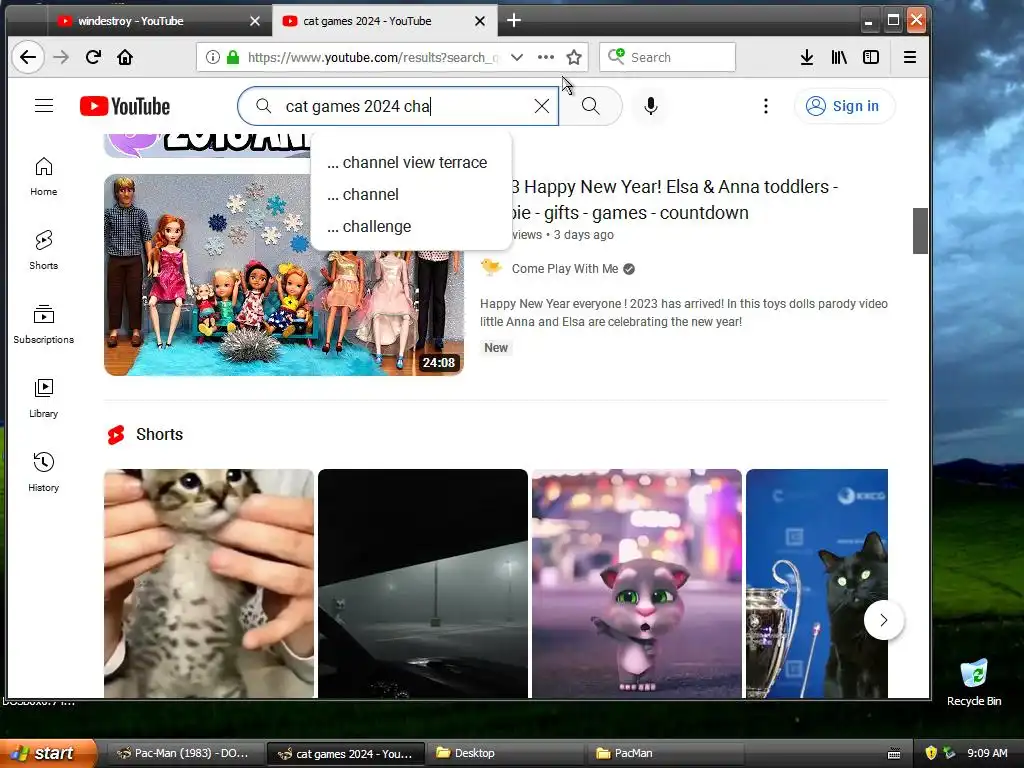Click the Shorts section heading
The width and height of the screenshot is (1024, 768).
point(159,434)
